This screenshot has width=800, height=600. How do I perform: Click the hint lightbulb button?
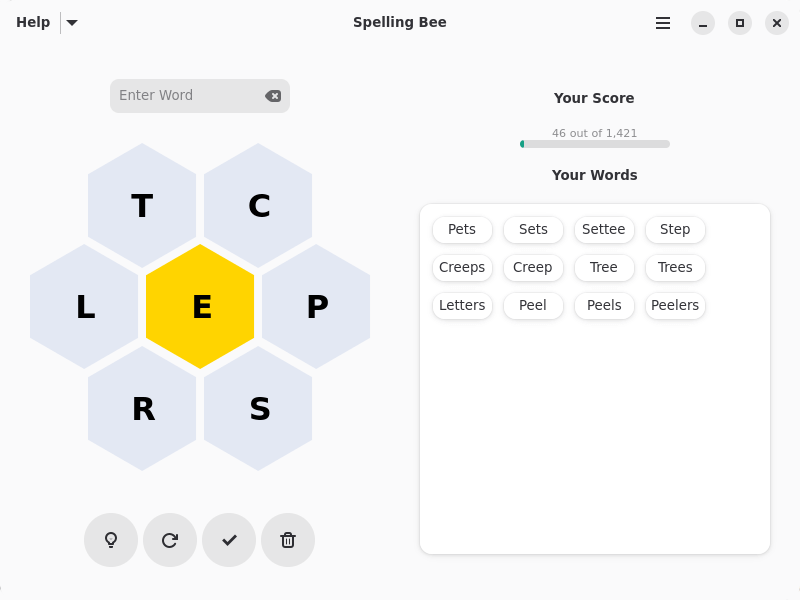[x=111, y=540]
